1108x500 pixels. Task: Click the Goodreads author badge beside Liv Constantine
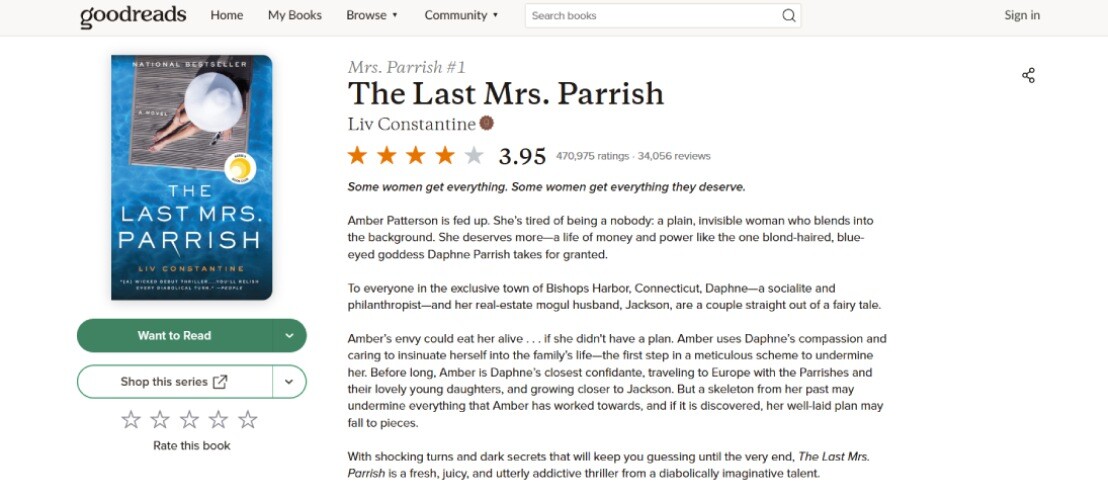[x=487, y=123]
